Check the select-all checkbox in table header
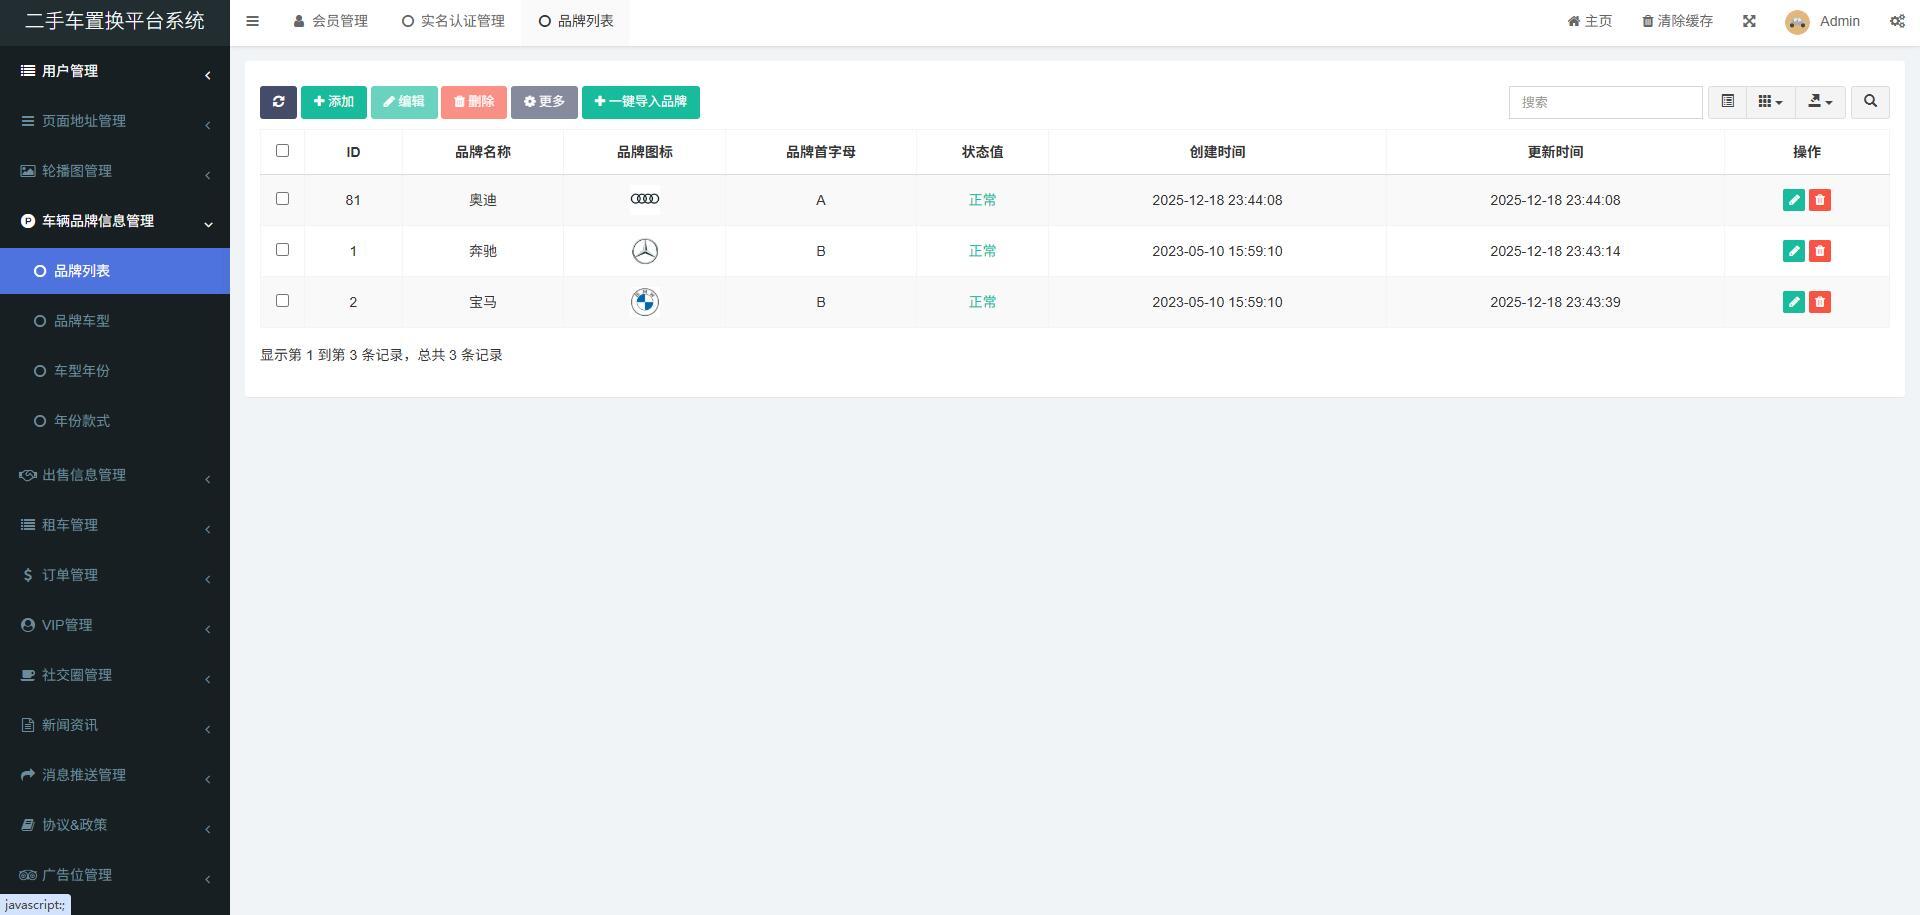Screen dimensions: 1920x915 point(282,151)
